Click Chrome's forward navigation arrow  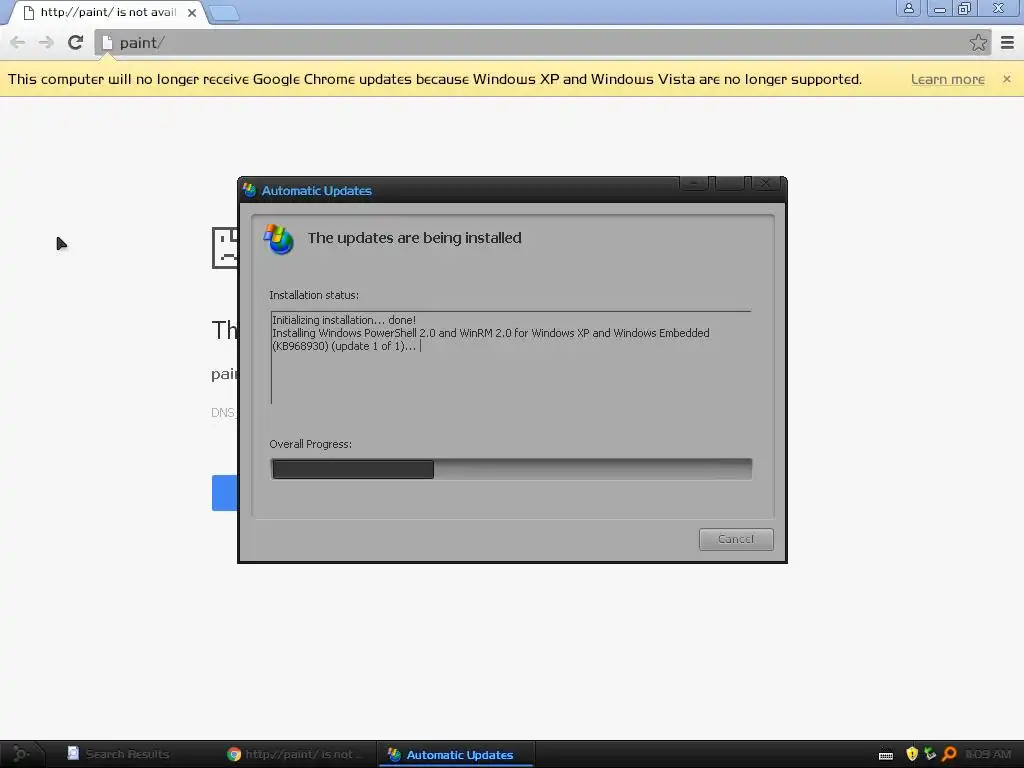click(x=46, y=42)
